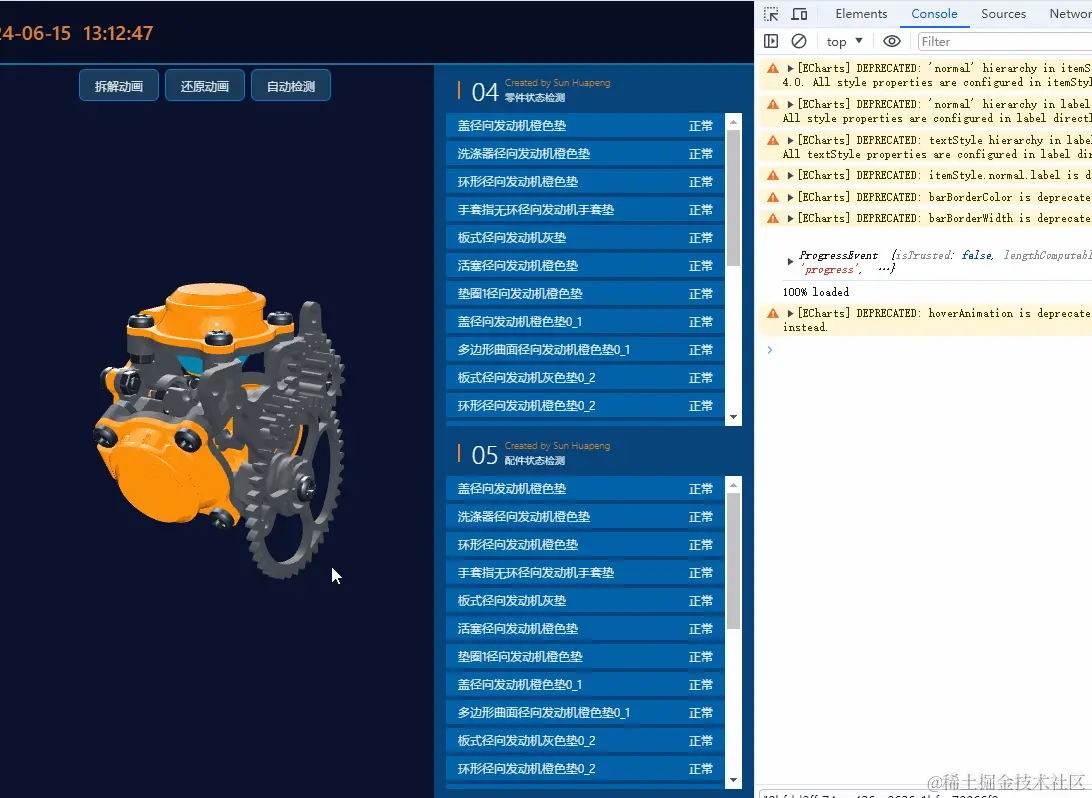Open the 'top' JavaScript context dropdown
The height and width of the screenshot is (798, 1092).
(844, 41)
